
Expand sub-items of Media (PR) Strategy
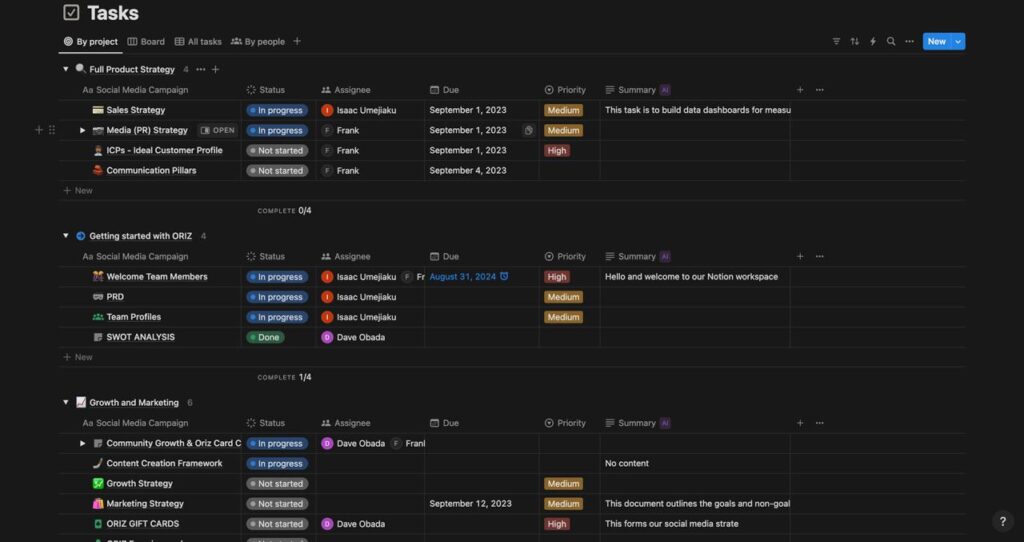82,130
